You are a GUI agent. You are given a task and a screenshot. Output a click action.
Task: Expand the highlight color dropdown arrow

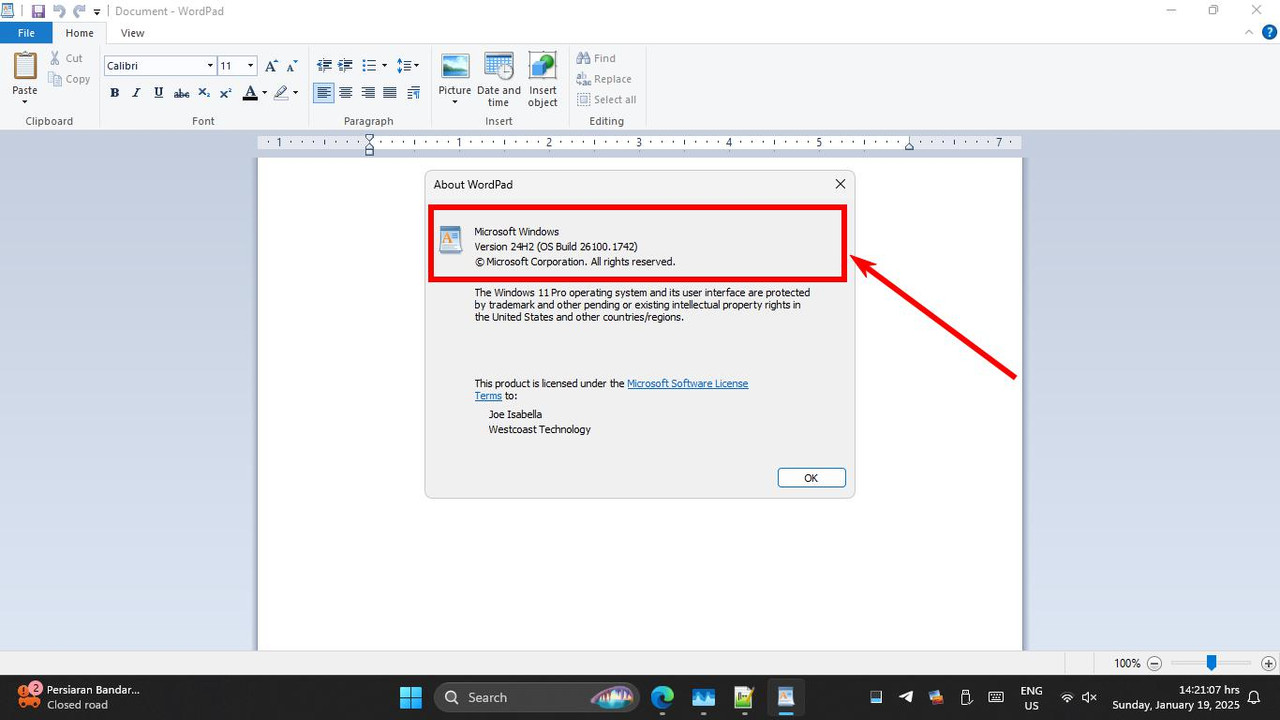295,93
